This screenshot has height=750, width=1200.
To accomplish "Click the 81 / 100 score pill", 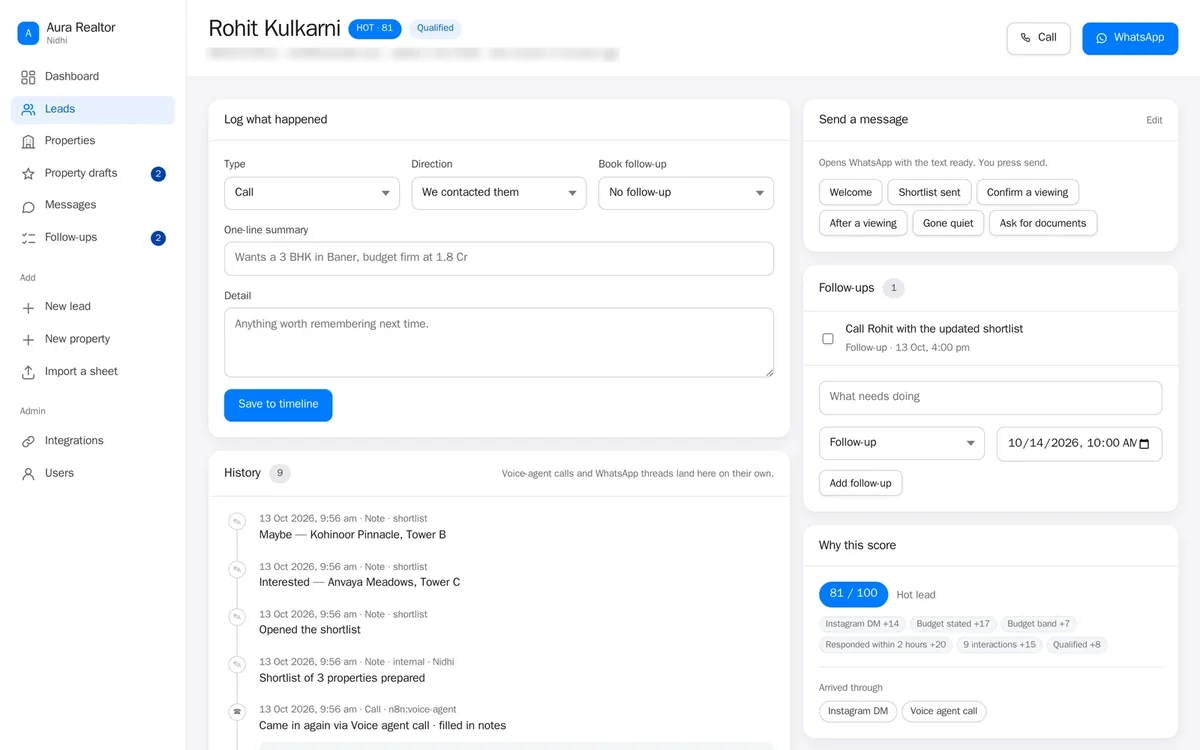I will (x=853, y=594).
